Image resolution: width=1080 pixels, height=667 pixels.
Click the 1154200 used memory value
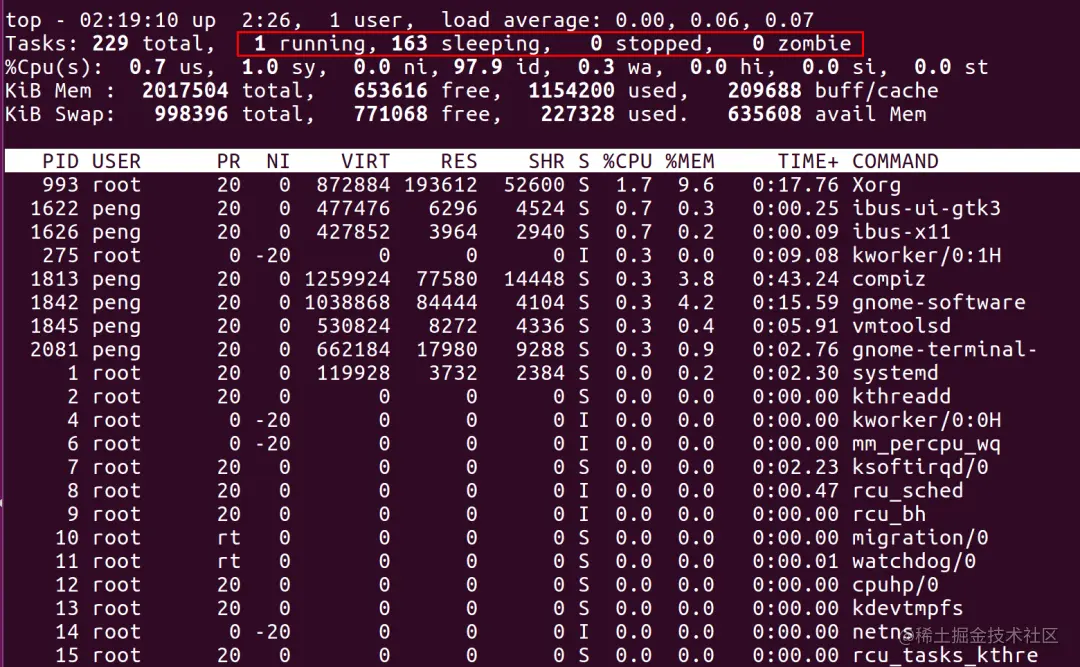click(571, 90)
